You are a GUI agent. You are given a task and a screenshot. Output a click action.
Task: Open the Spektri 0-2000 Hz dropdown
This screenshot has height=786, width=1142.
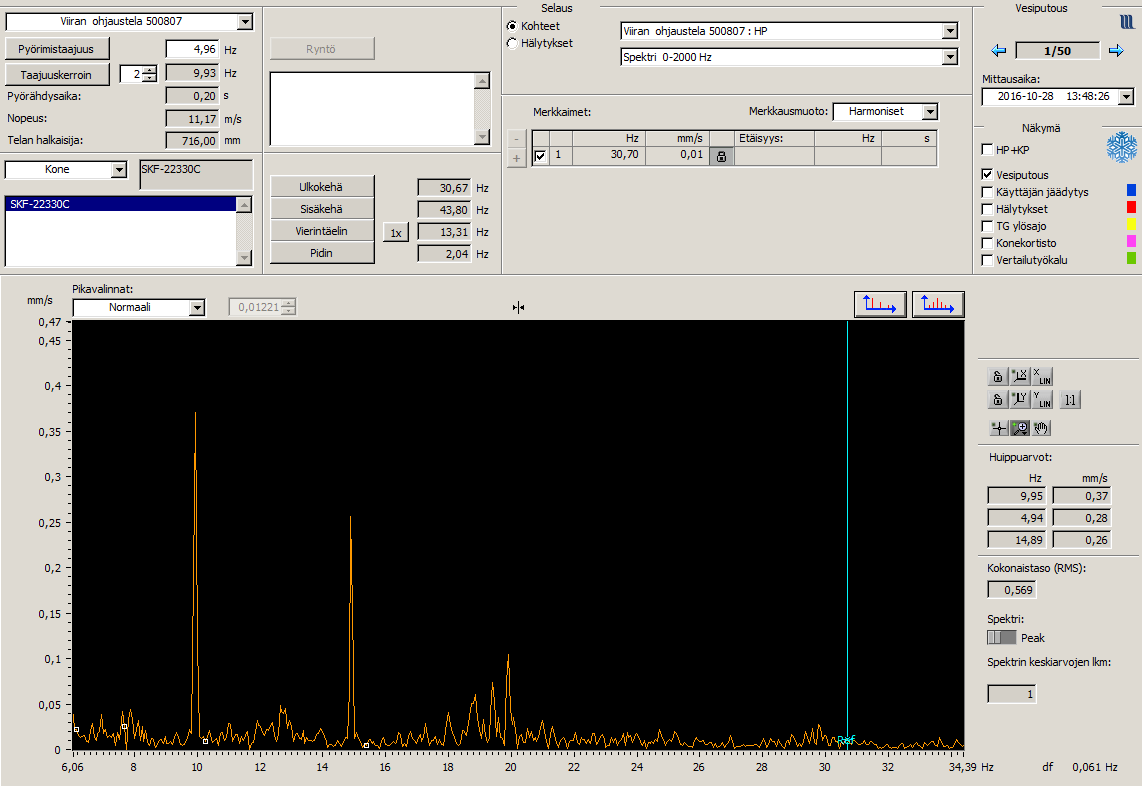[x=950, y=57]
